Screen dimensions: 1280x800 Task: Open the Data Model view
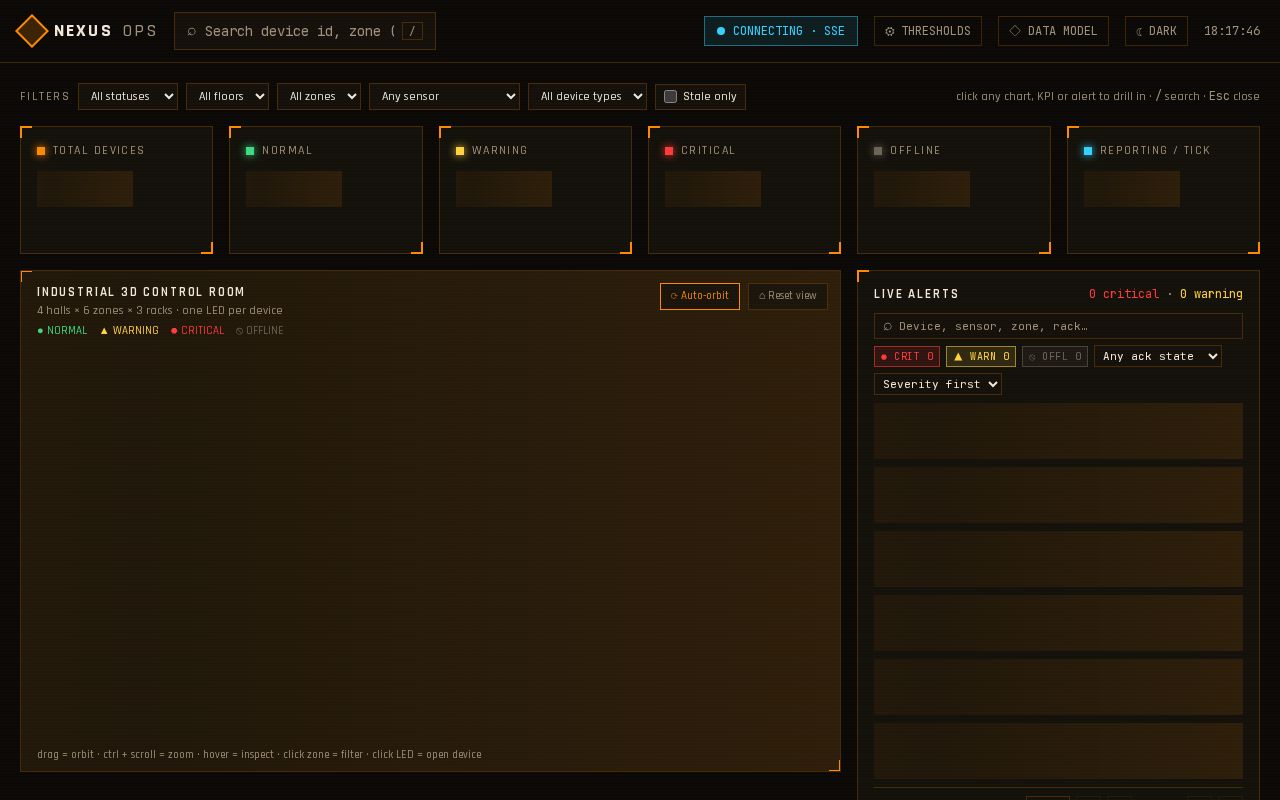(1053, 31)
